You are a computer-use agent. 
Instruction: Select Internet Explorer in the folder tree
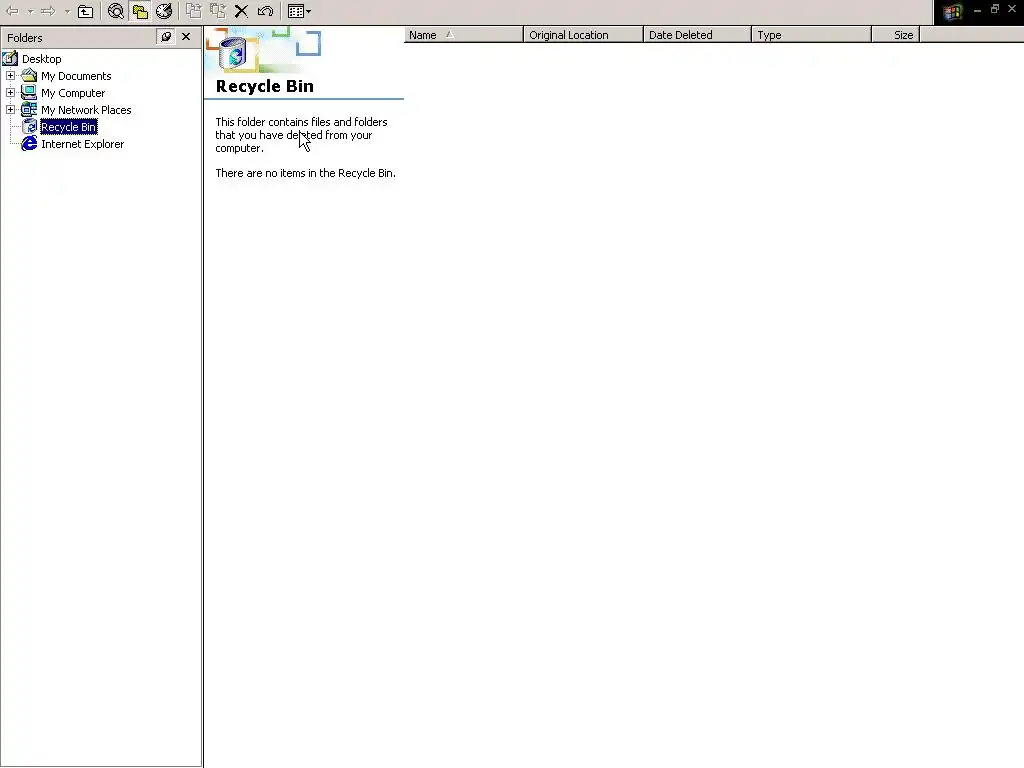coord(82,144)
